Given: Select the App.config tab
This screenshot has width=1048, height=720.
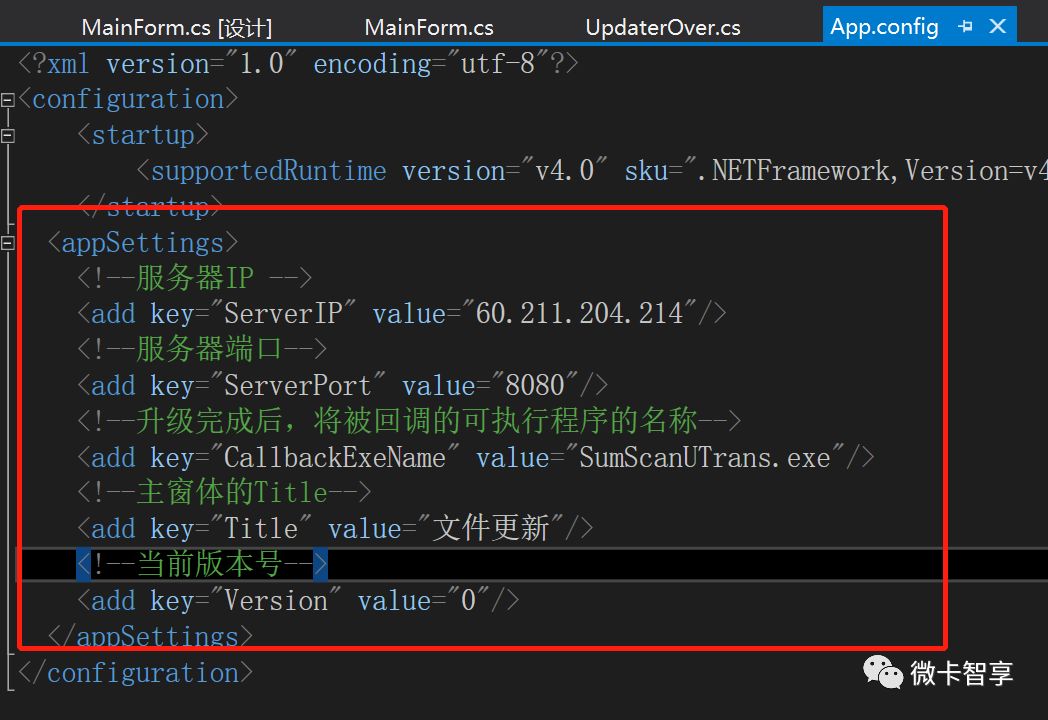Looking at the screenshot, I should point(884,27).
